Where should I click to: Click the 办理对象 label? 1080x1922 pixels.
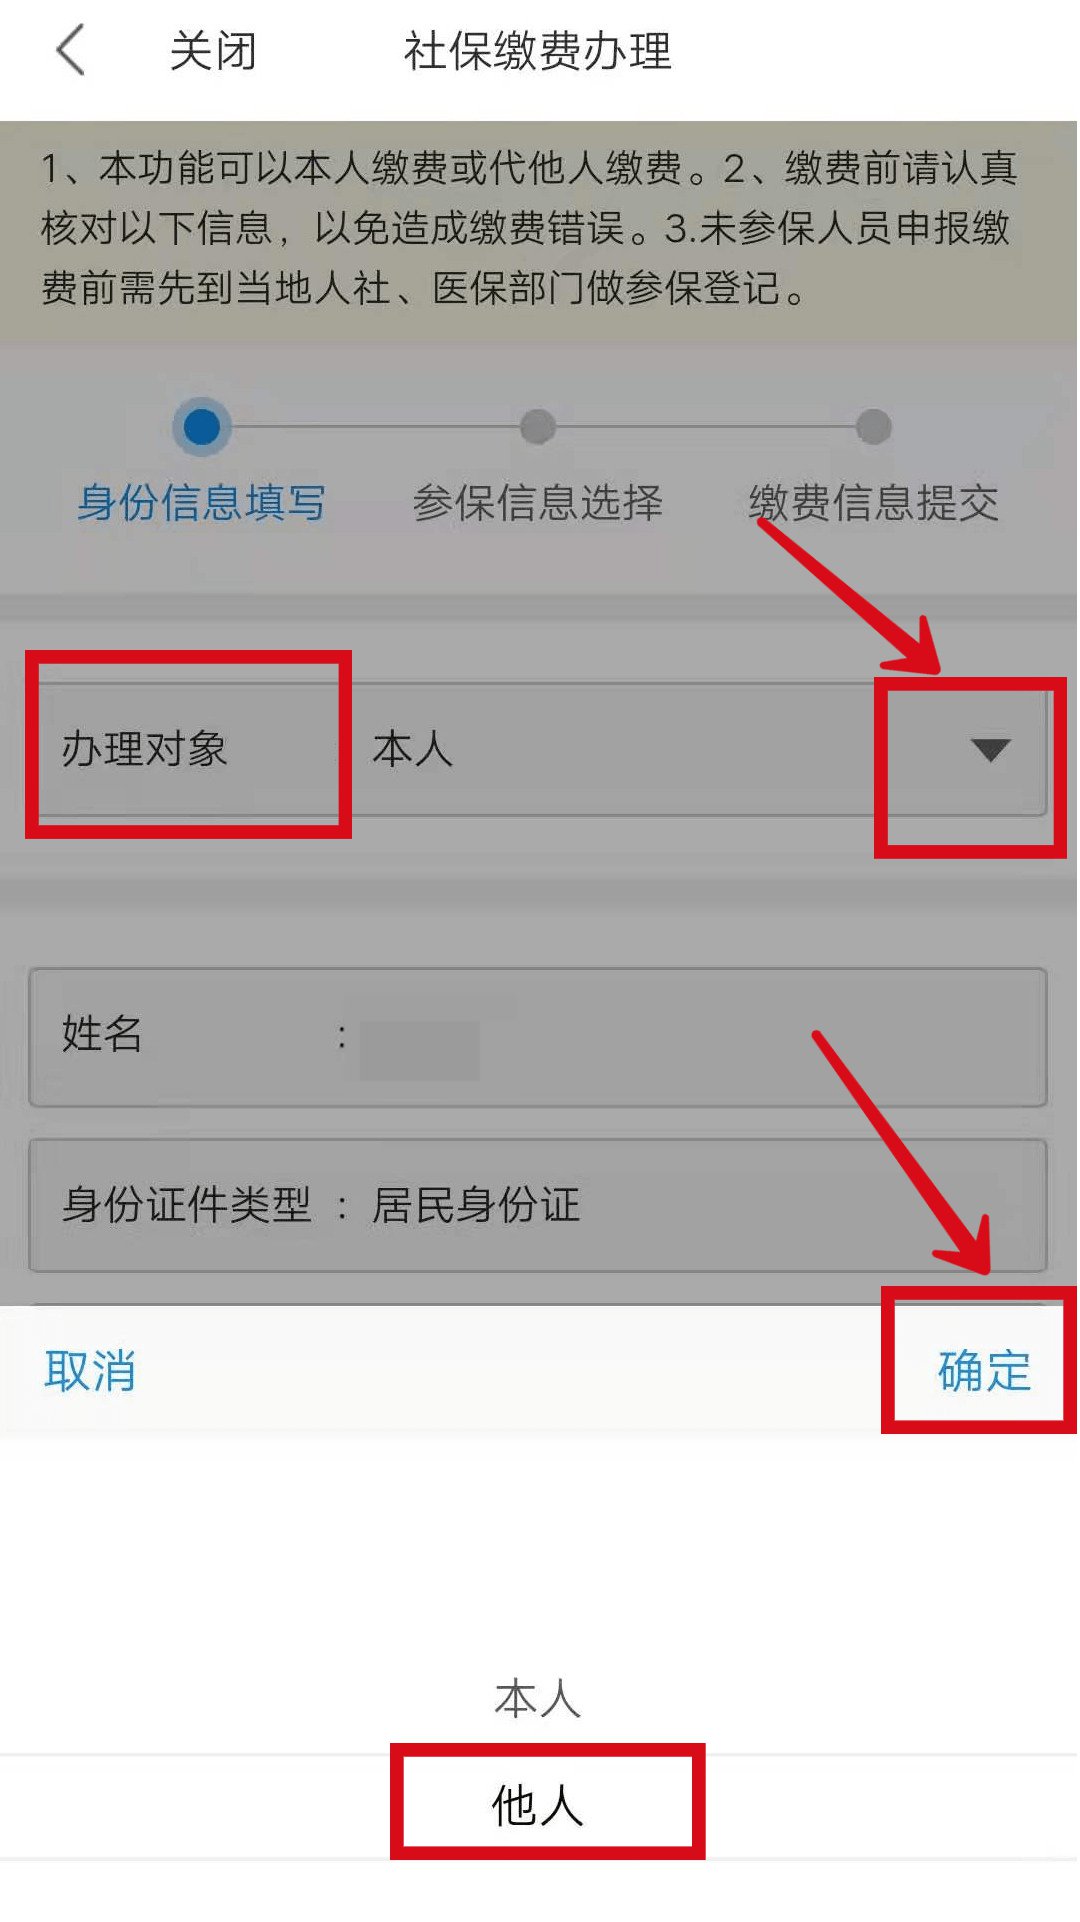(x=144, y=749)
